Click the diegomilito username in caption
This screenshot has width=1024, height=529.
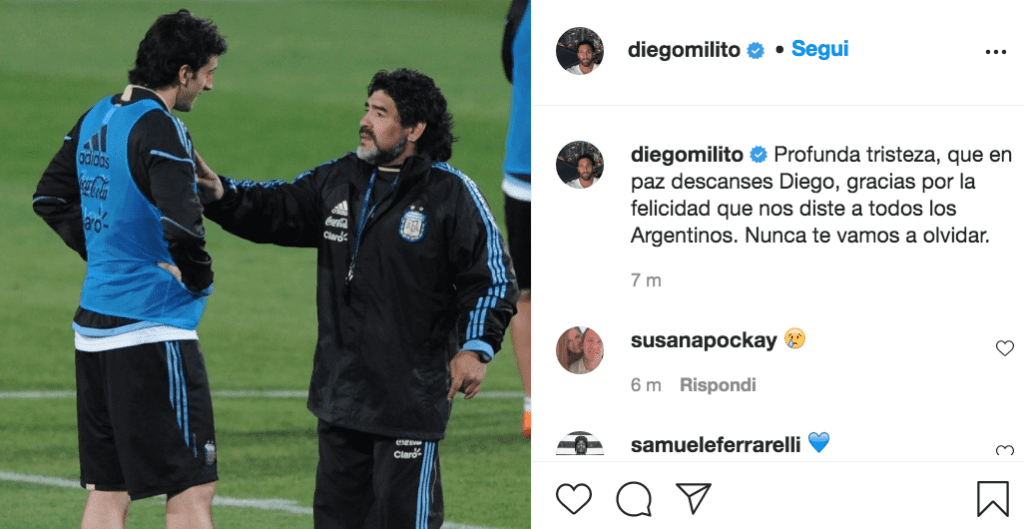pyautogui.click(x=687, y=155)
